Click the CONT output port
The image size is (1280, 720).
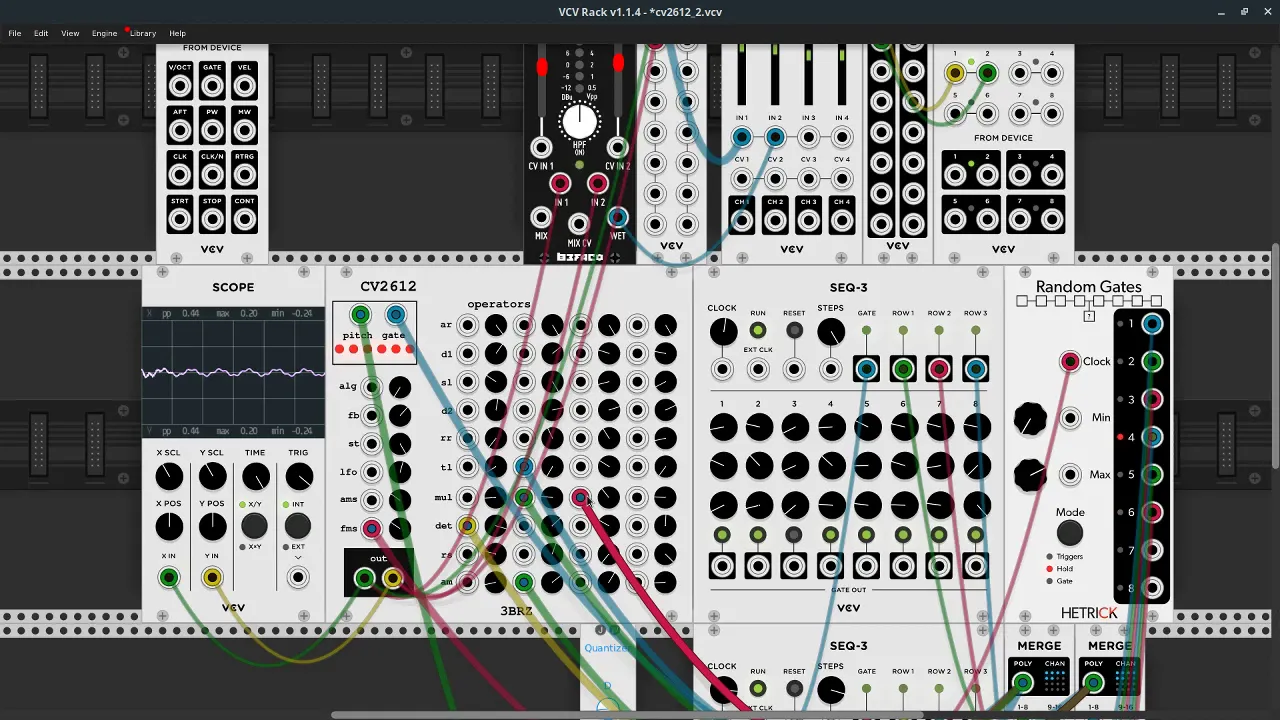tap(245, 219)
